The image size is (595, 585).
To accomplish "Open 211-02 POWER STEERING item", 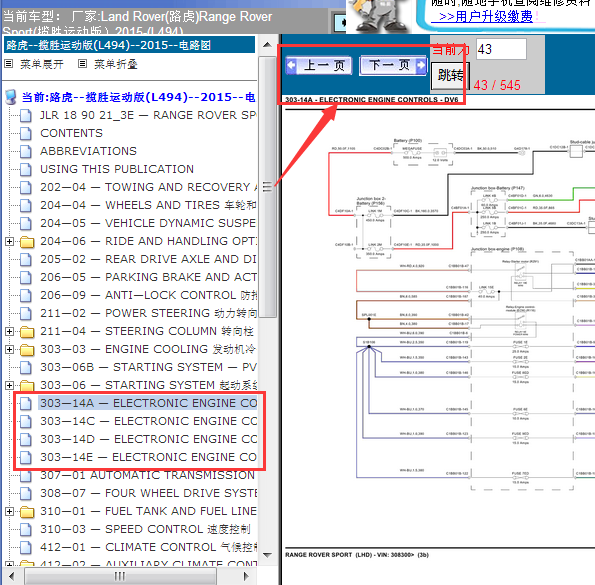I will click(148, 313).
